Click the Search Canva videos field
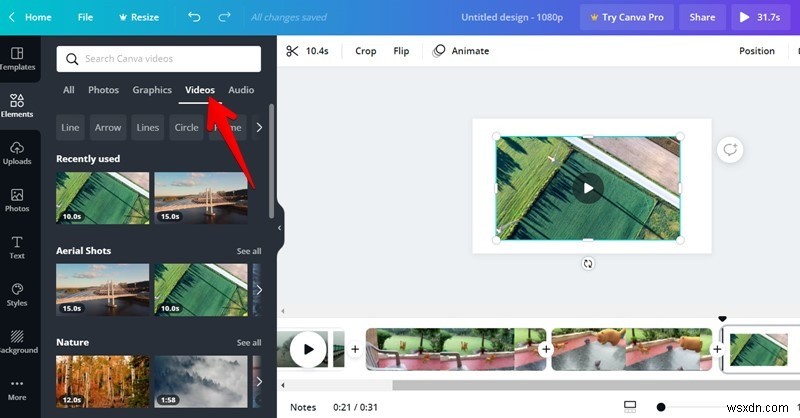The width and height of the screenshot is (800, 418). [x=159, y=59]
